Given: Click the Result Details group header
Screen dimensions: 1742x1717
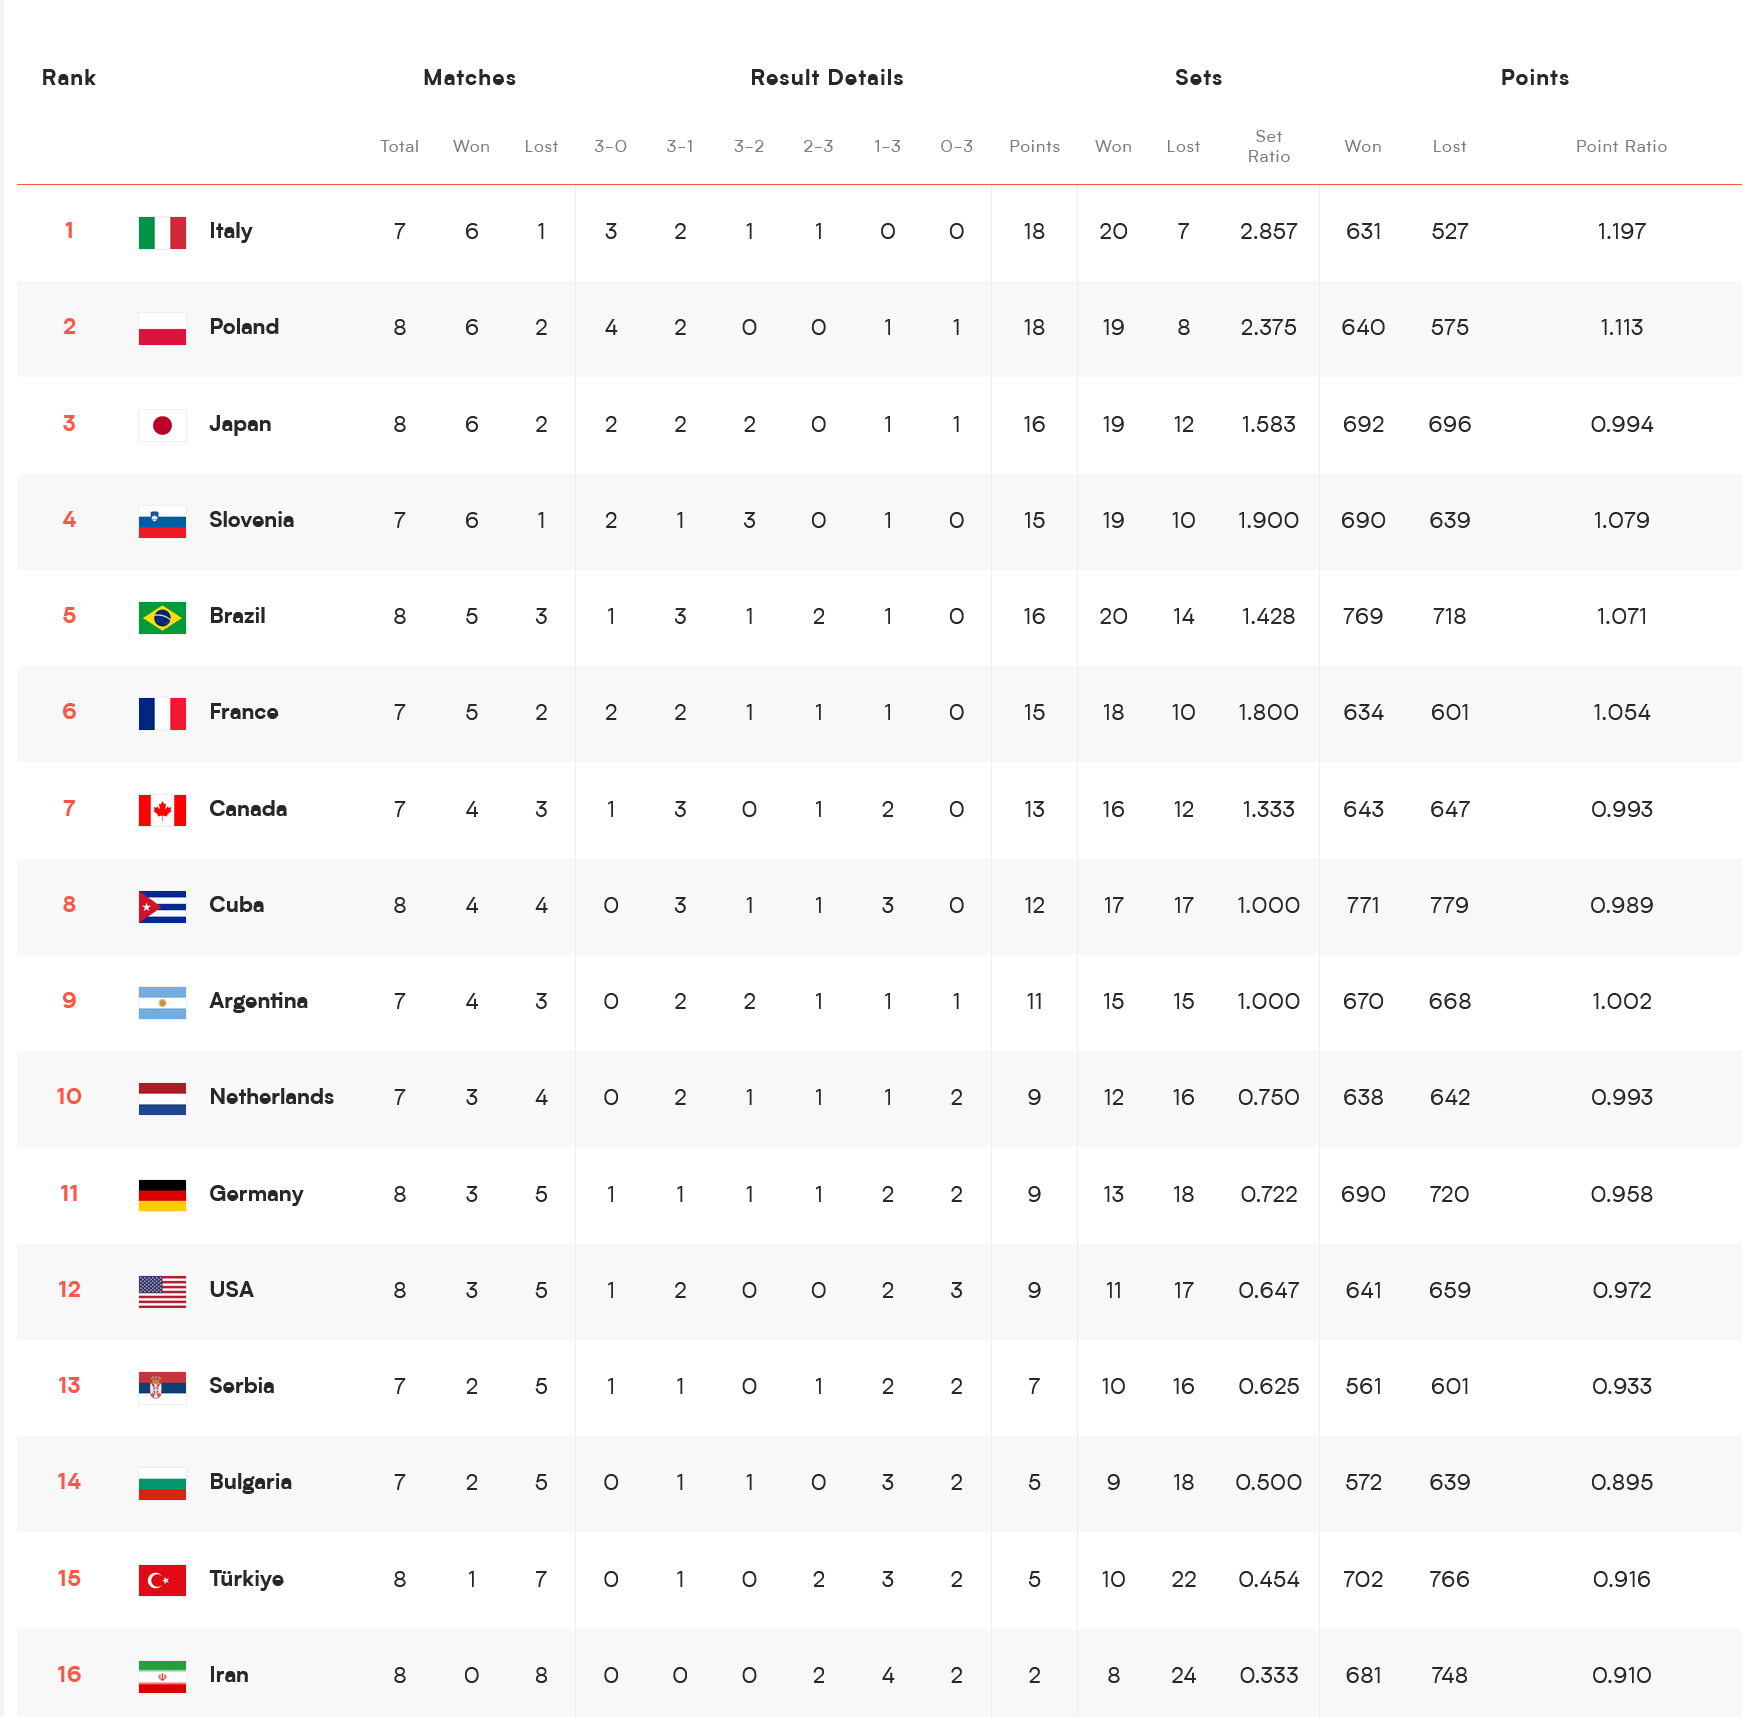Looking at the screenshot, I should point(827,78).
